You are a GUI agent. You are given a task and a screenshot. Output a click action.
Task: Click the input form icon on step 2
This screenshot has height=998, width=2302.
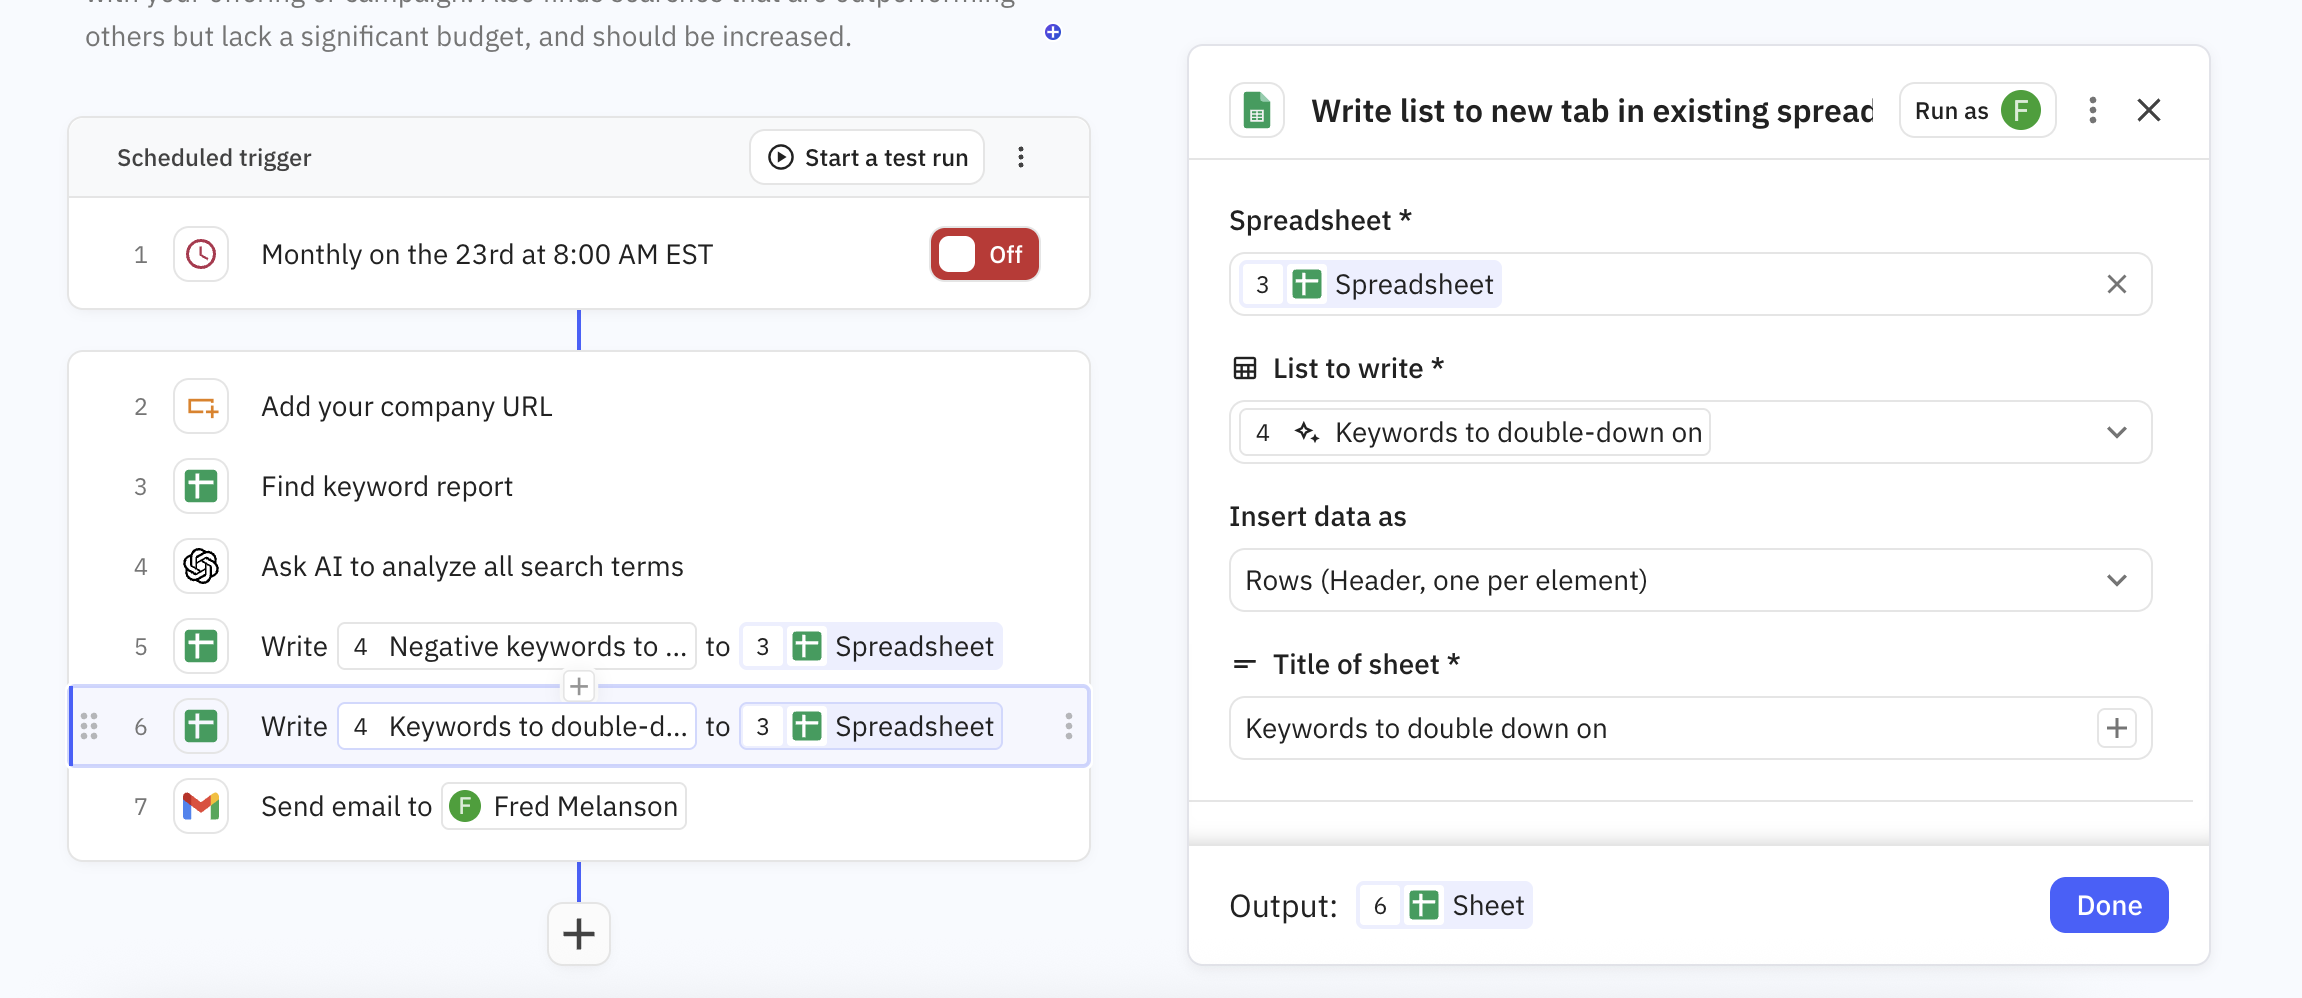click(201, 406)
